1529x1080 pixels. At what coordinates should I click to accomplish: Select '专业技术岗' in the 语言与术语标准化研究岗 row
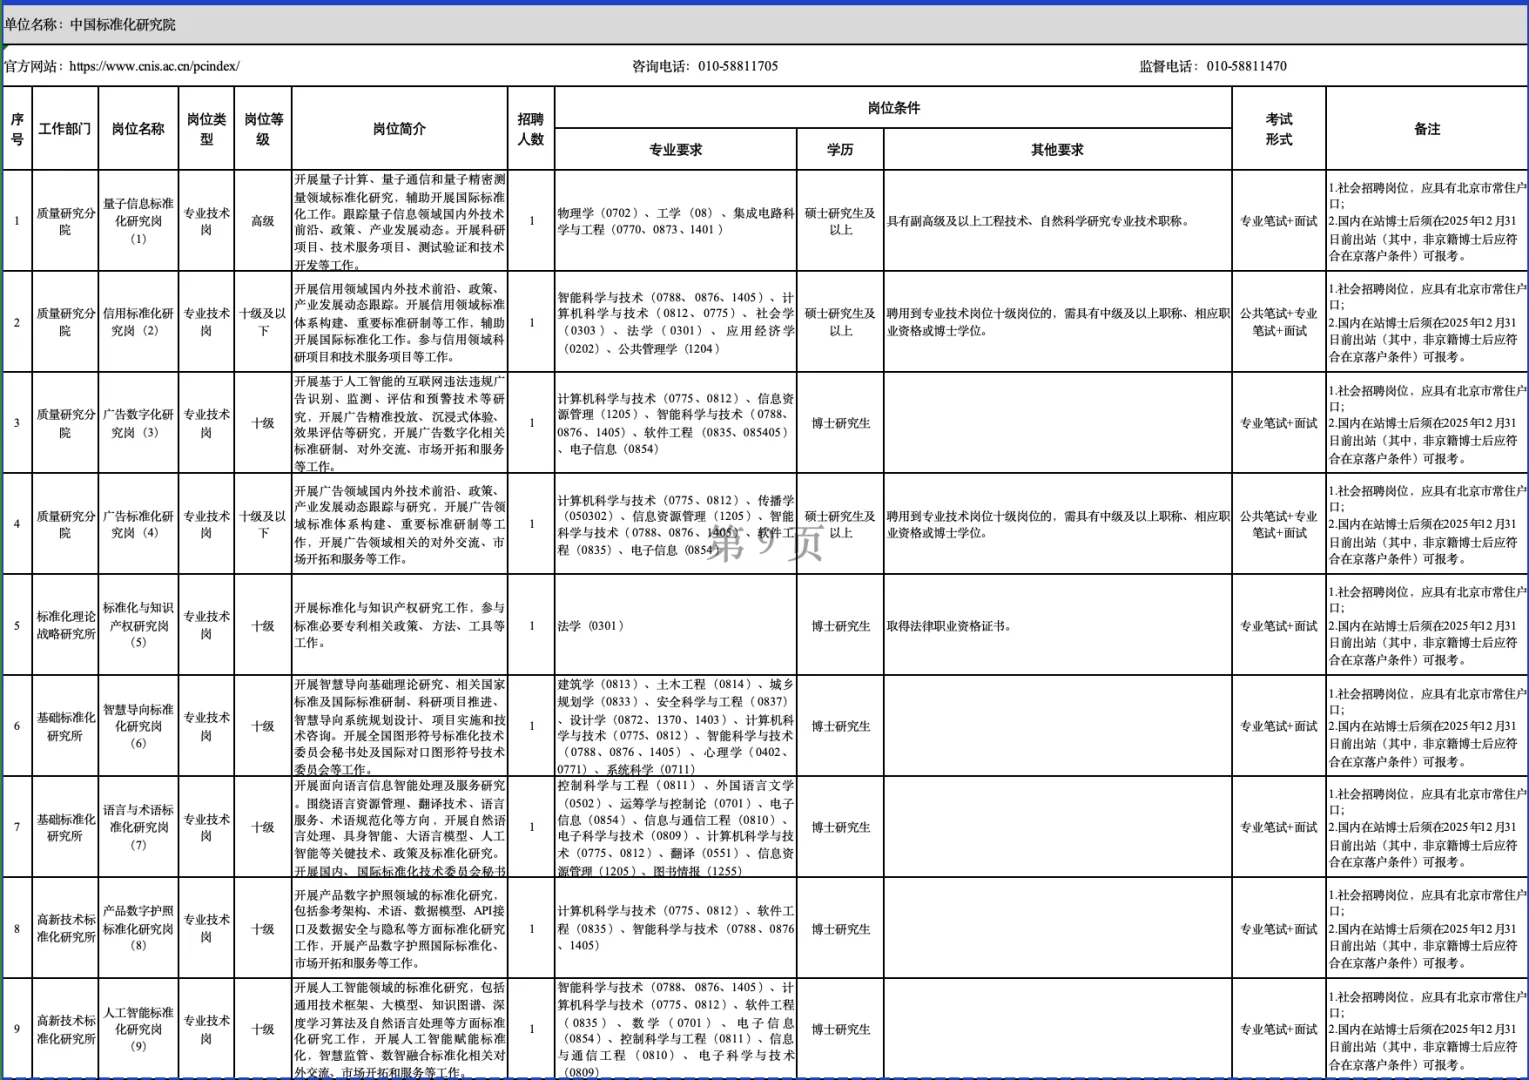[x=207, y=827]
